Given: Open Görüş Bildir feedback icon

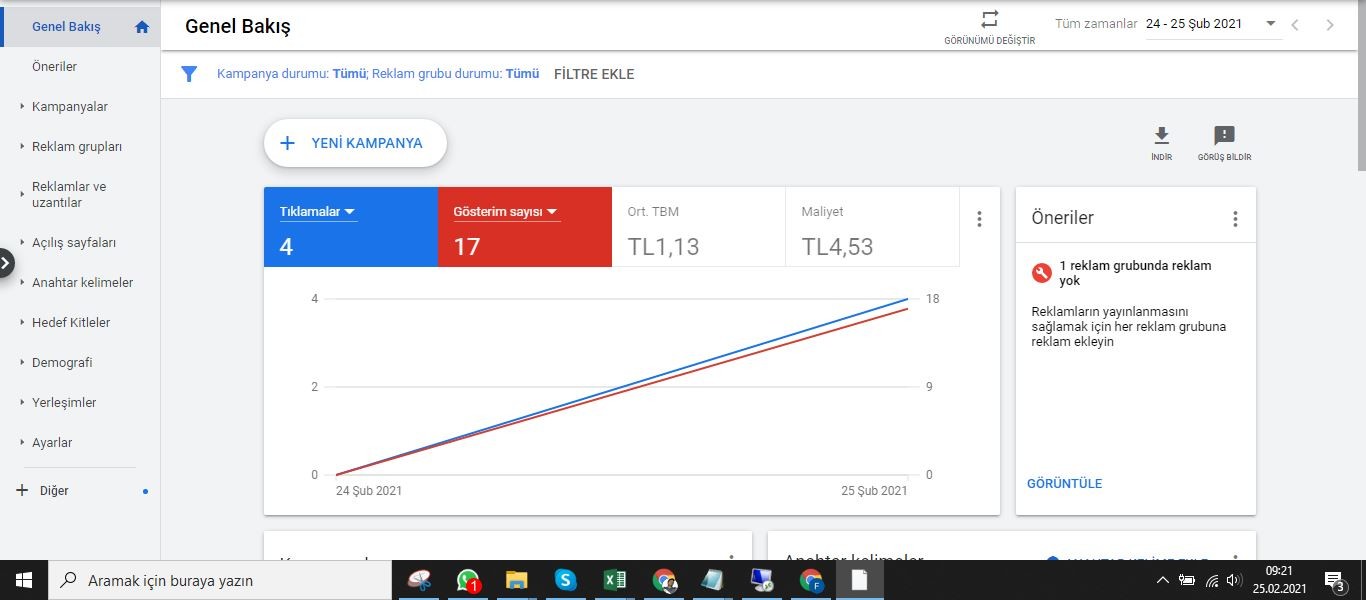Looking at the screenshot, I should (1224, 136).
